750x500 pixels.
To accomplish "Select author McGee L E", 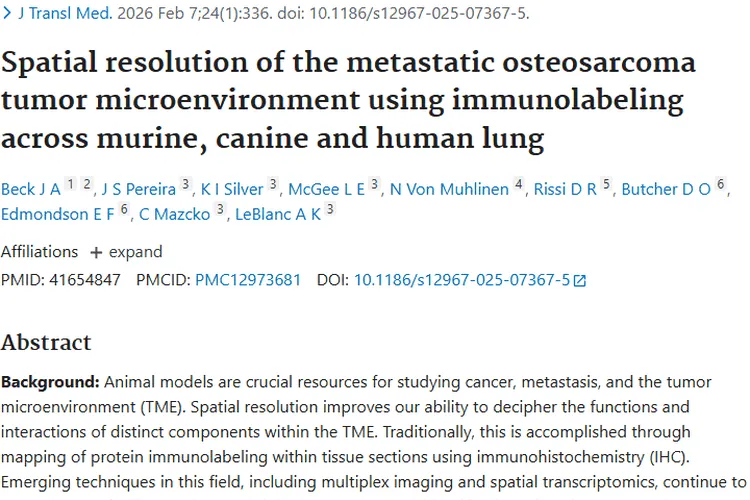I will click(326, 189).
